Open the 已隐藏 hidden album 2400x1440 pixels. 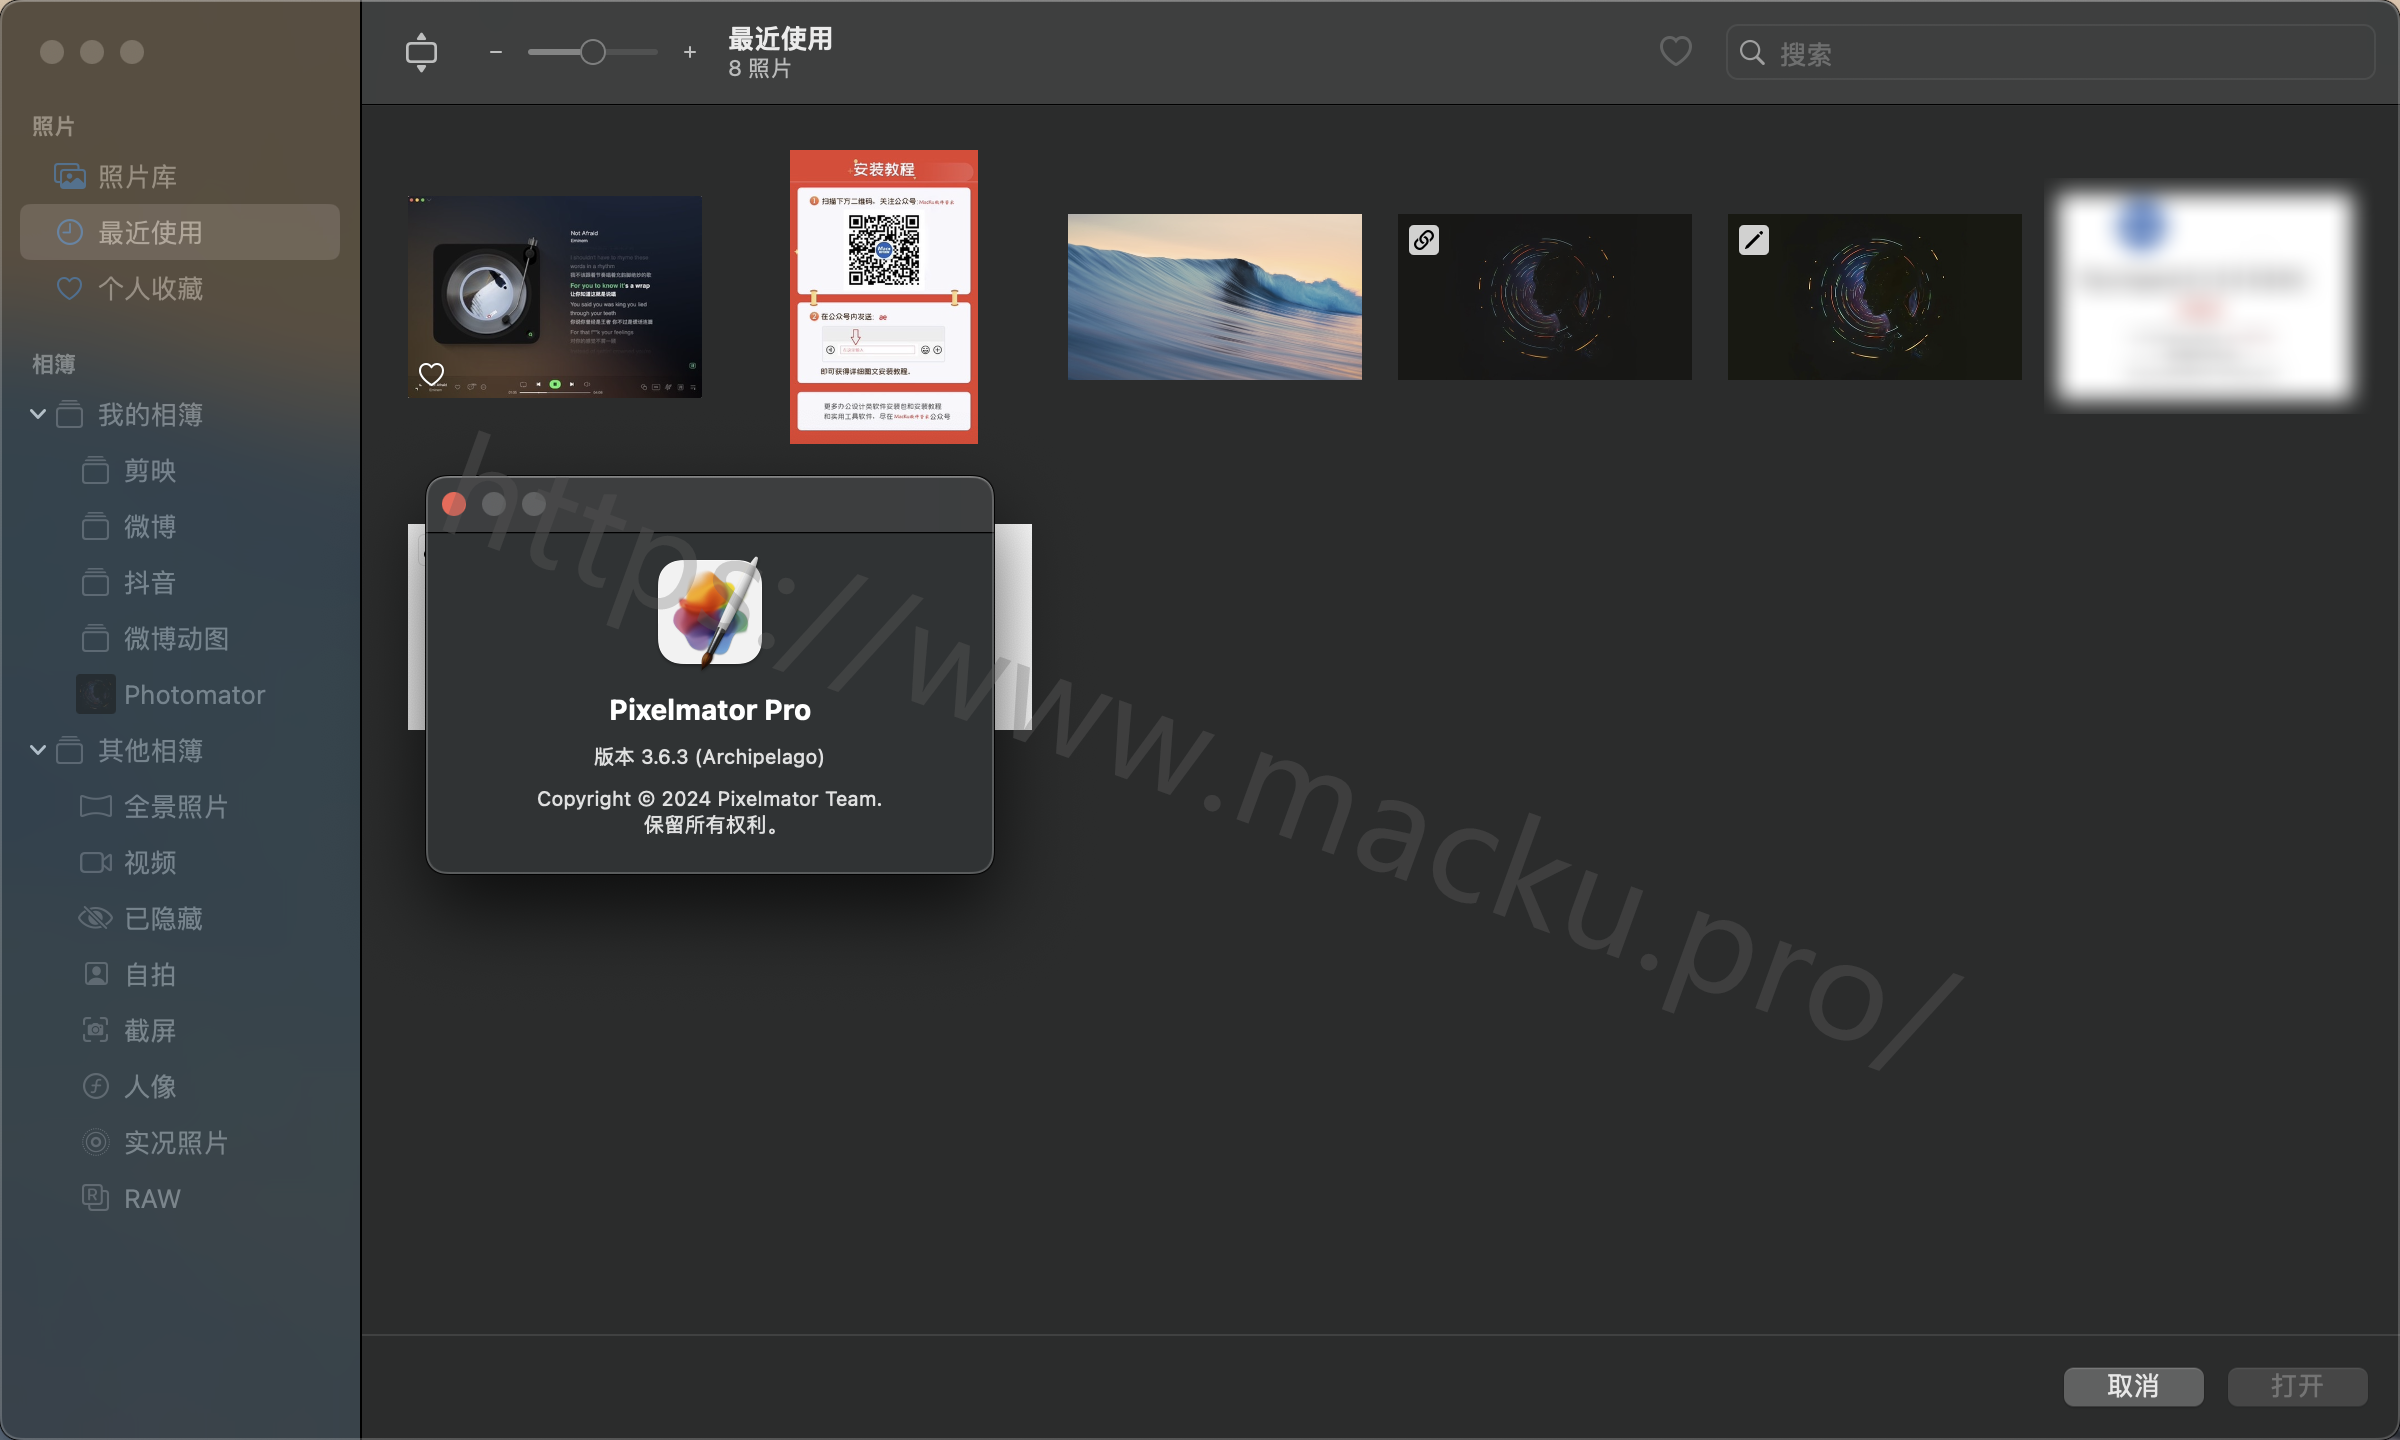(180, 919)
